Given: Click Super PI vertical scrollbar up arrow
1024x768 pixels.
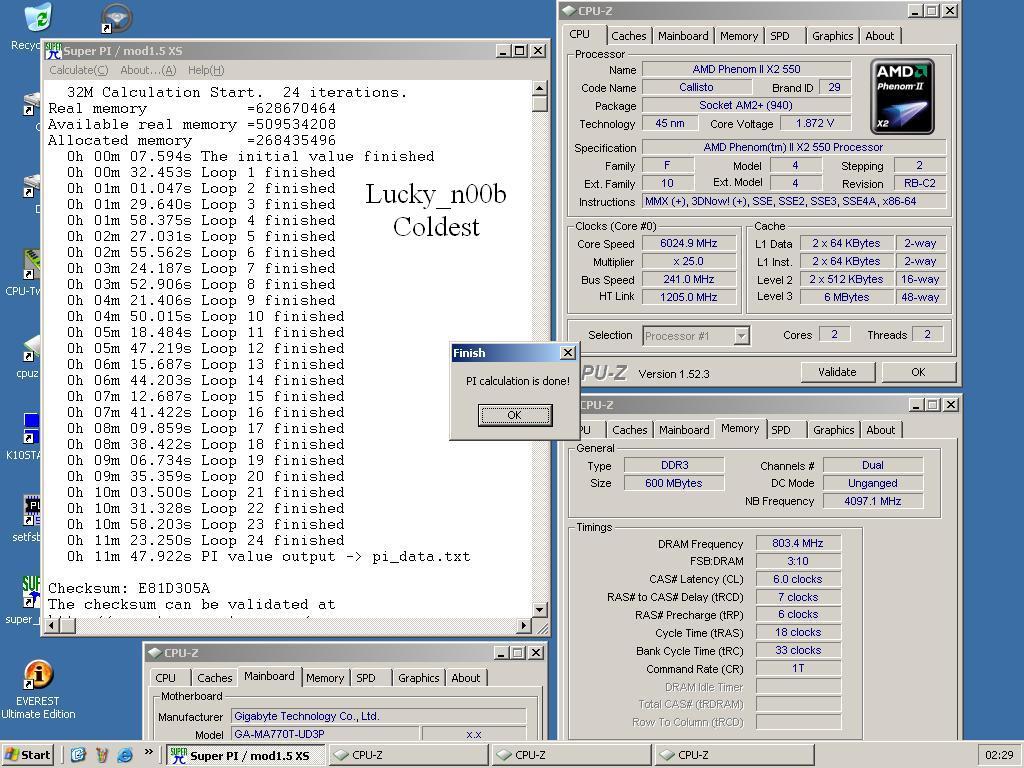Looking at the screenshot, I should coord(539,88).
